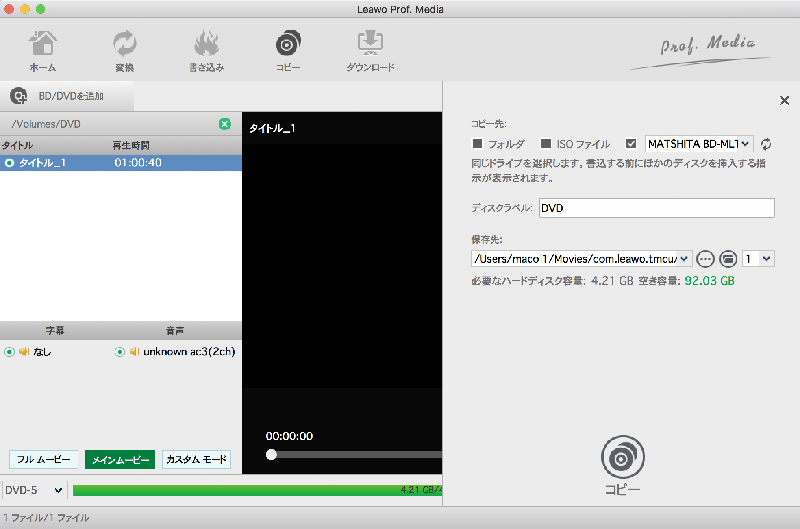800x529 pixels.
Task: Click the green 4.21 GB capacity bar
Action: (x=257, y=490)
